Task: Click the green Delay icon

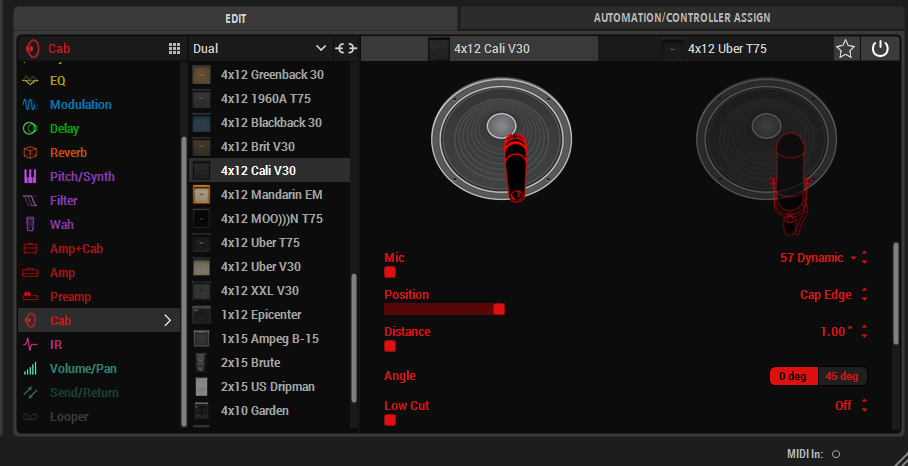Action: pyautogui.click(x=30, y=129)
